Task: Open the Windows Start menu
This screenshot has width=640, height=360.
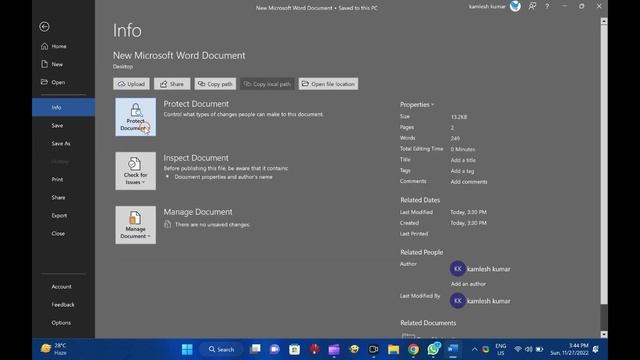Action: click(187, 349)
